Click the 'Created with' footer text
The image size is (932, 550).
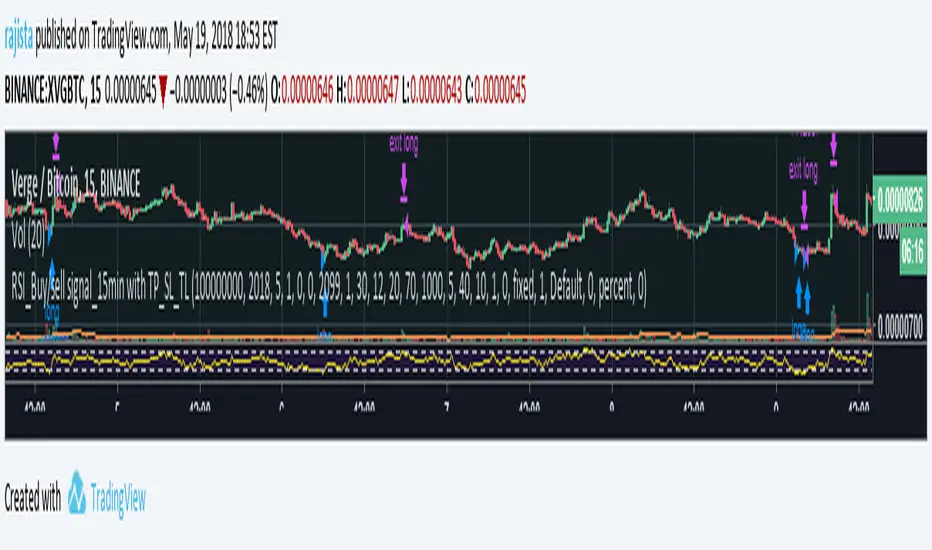pos(33,498)
